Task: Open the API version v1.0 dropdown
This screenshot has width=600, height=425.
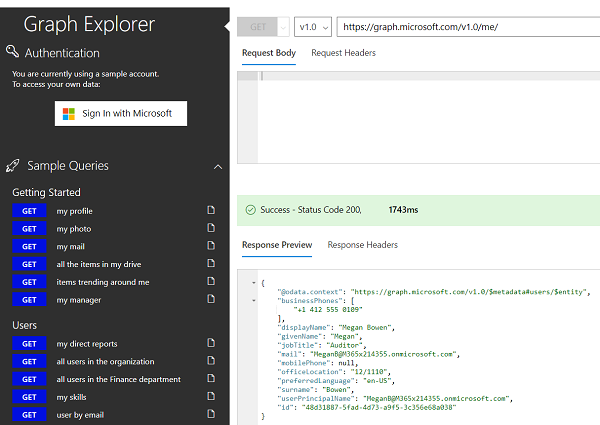Action: pyautogui.click(x=311, y=27)
